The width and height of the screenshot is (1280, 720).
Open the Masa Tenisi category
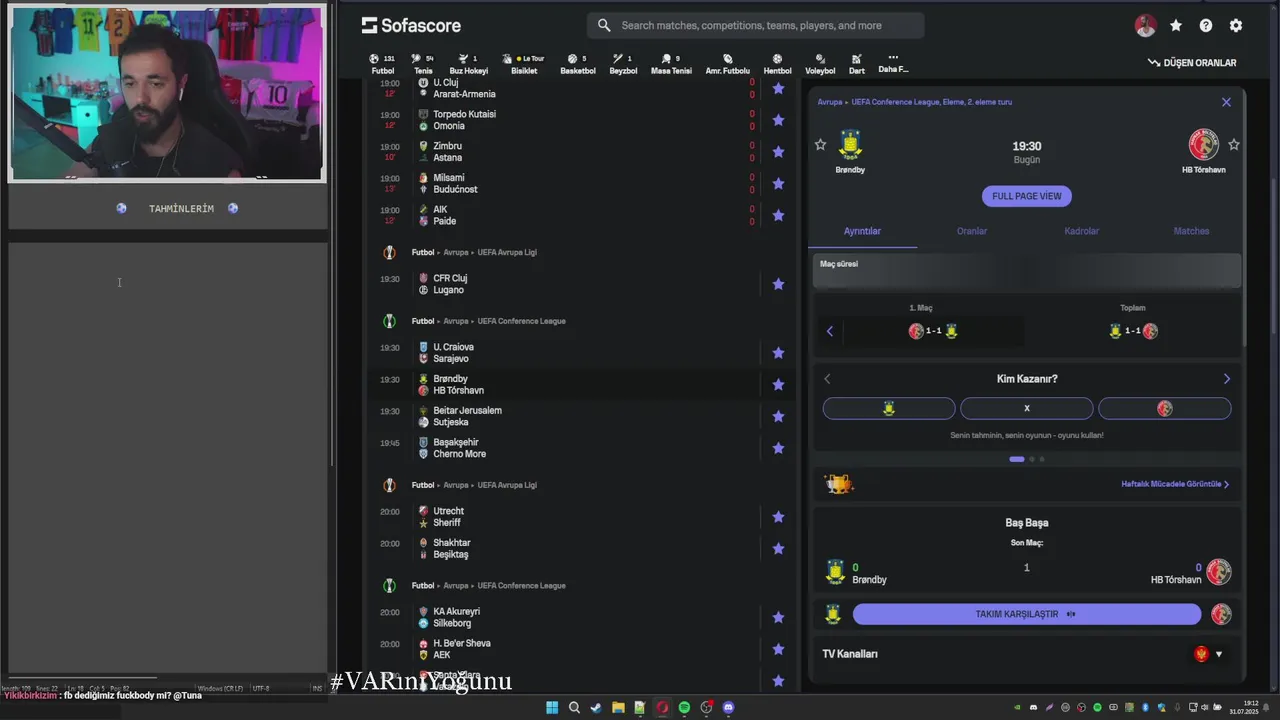click(x=671, y=64)
